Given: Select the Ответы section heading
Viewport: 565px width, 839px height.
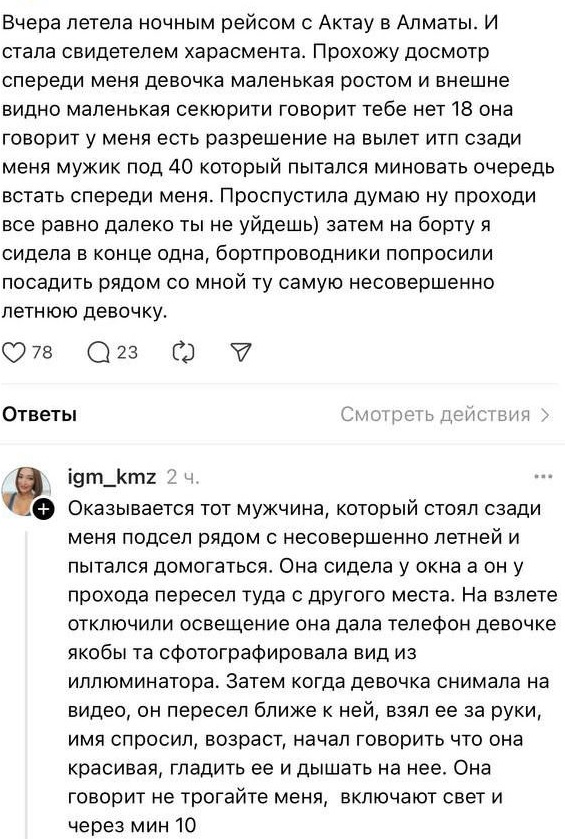Looking at the screenshot, I should pyautogui.click(x=40, y=415).
